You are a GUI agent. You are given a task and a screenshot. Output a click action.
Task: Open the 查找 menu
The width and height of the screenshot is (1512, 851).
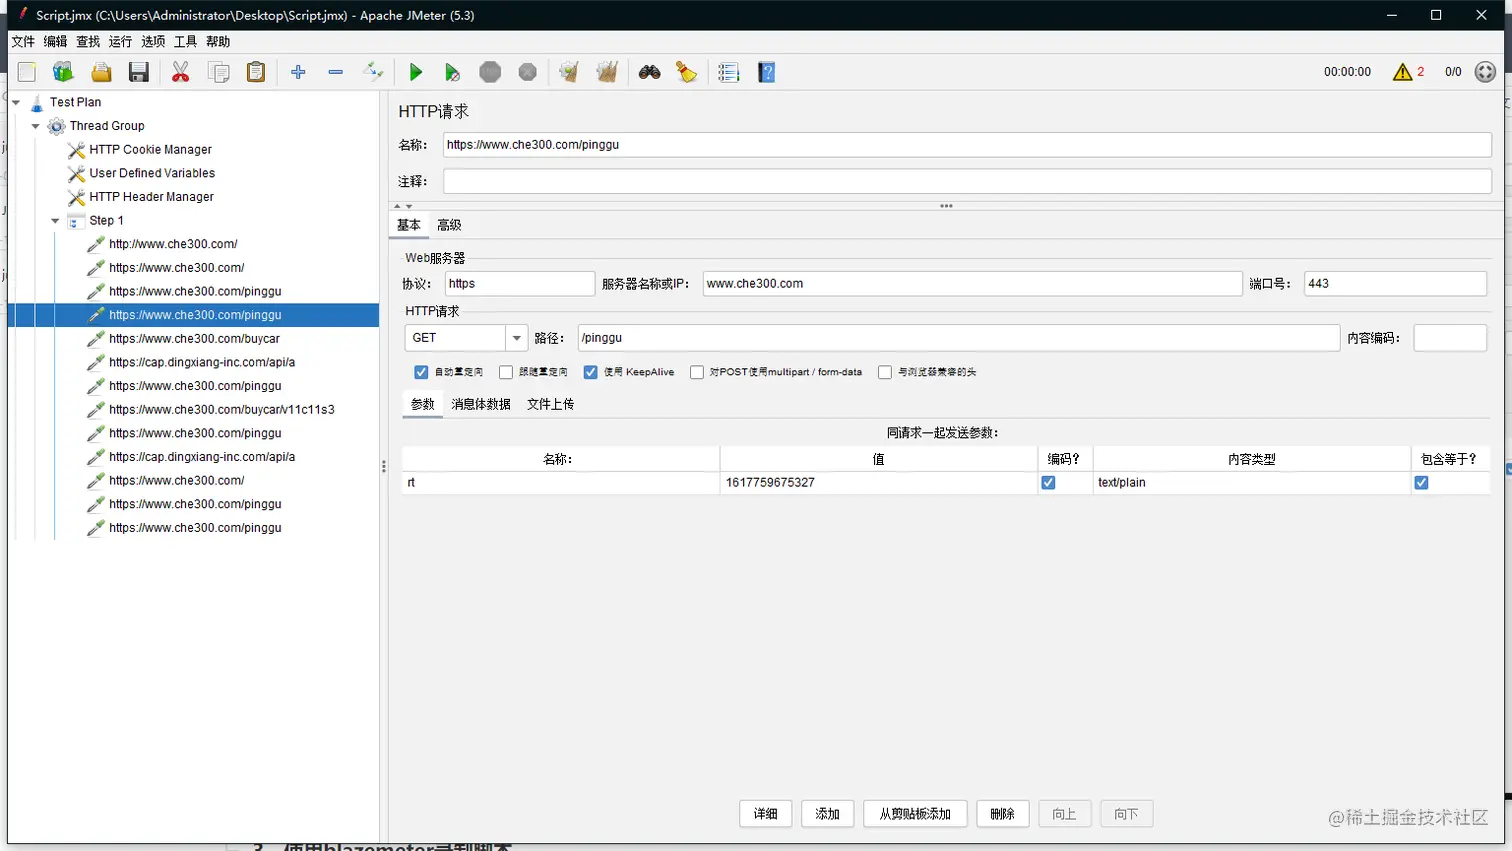[x=88, y=42]
